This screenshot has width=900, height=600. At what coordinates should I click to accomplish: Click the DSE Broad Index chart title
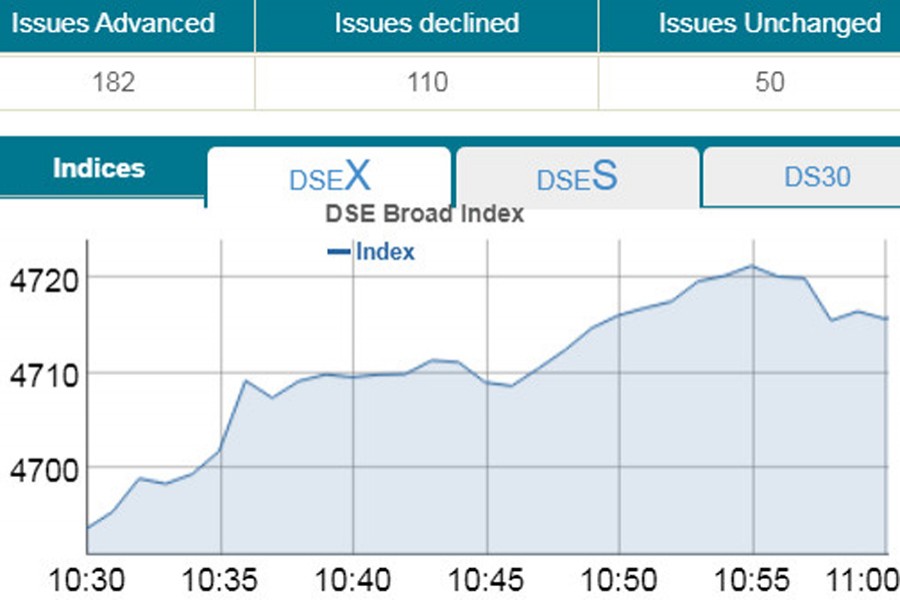pyautogui.click(x=425, y=214)
